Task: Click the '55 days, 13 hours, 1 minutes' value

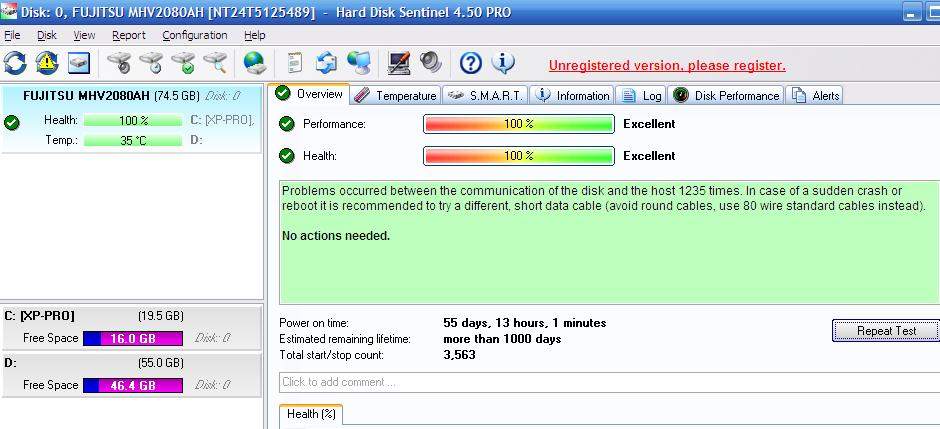Action: [525, 323]
